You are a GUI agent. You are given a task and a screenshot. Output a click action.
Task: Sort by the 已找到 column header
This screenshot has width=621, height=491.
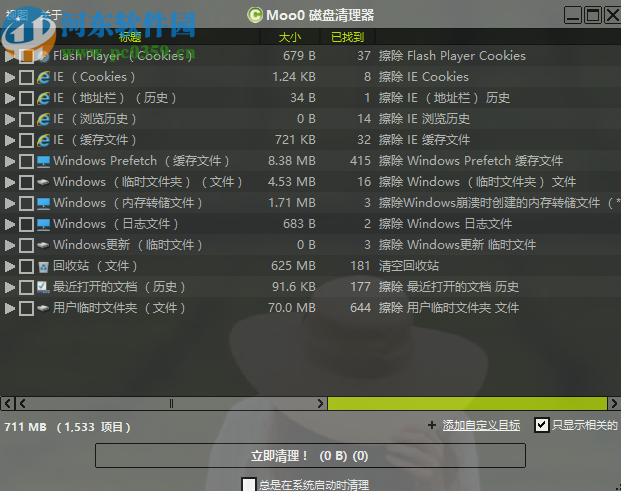click(347, 37)
